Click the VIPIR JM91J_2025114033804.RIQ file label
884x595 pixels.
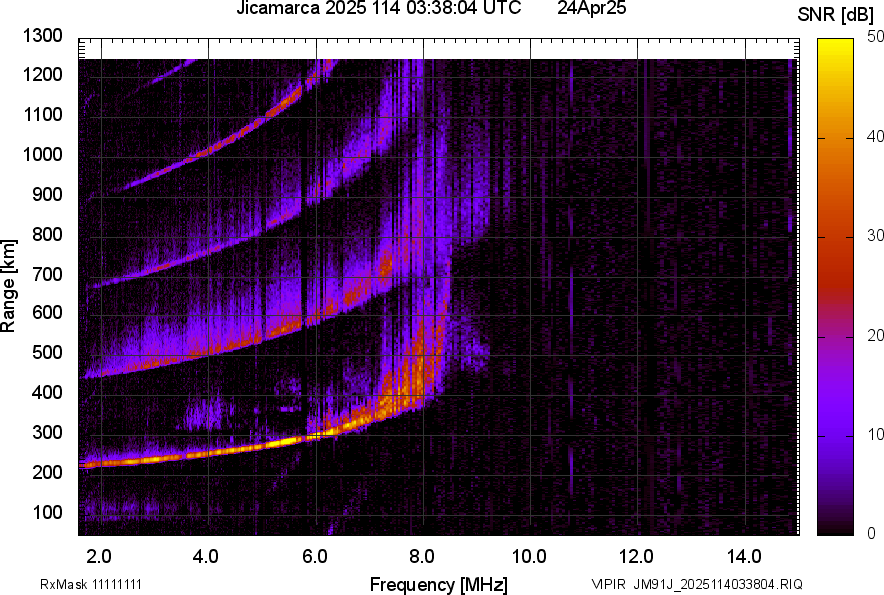tap(697, 584)
